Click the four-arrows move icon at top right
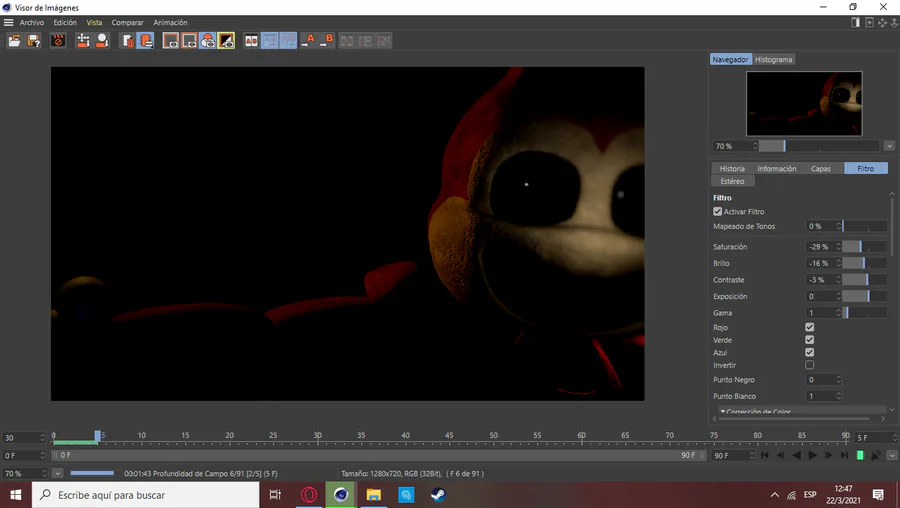The image size is (900, 508). pos(882,22)
